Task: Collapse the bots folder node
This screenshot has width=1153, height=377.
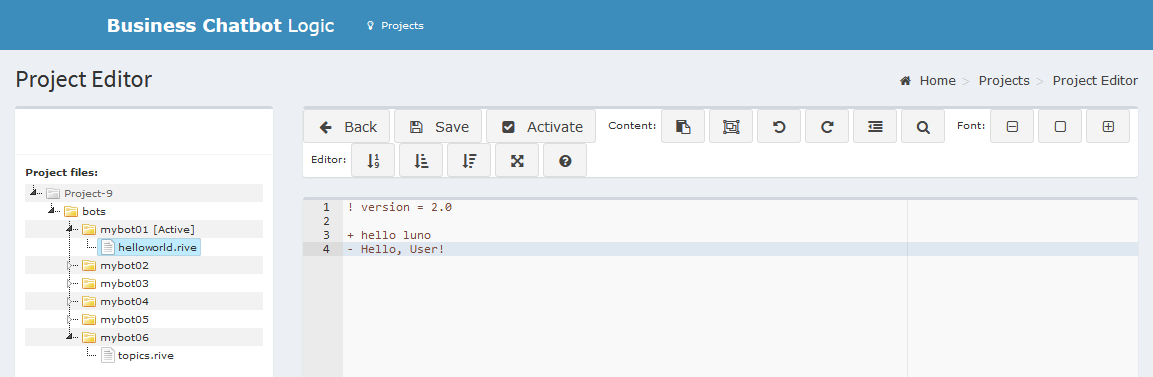Action: (51, 211)
